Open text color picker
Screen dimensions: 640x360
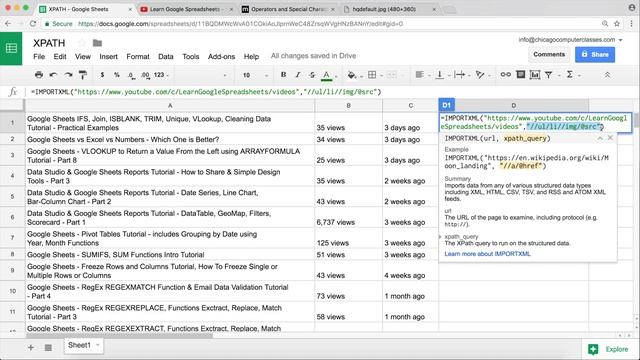[326, 75]
